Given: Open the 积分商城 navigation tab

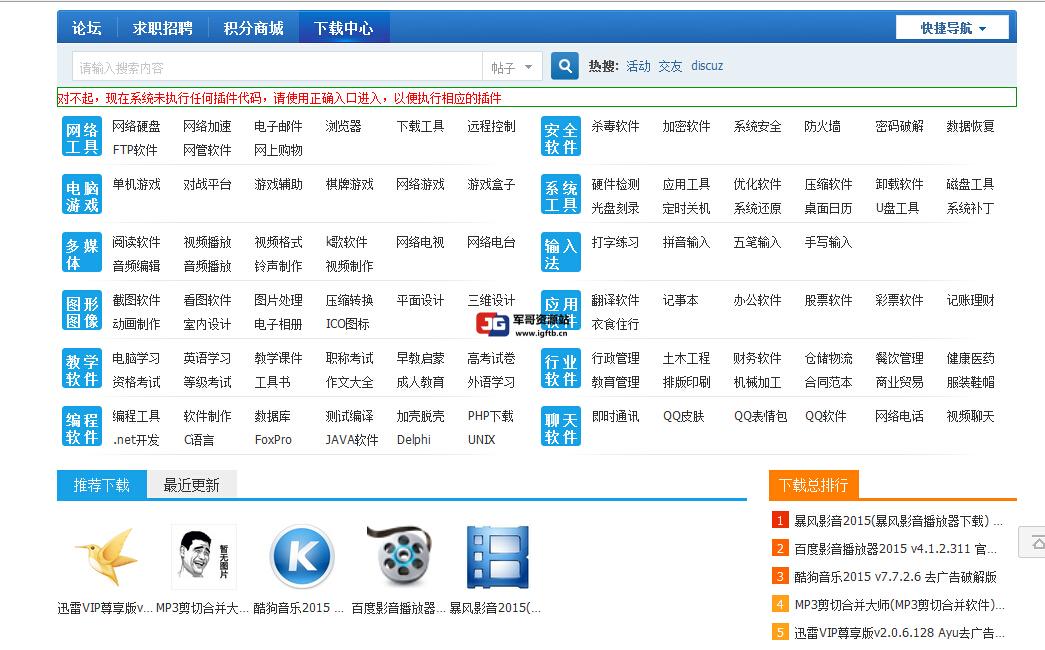Looking at the screenshot, I should (x=253, y=28).
